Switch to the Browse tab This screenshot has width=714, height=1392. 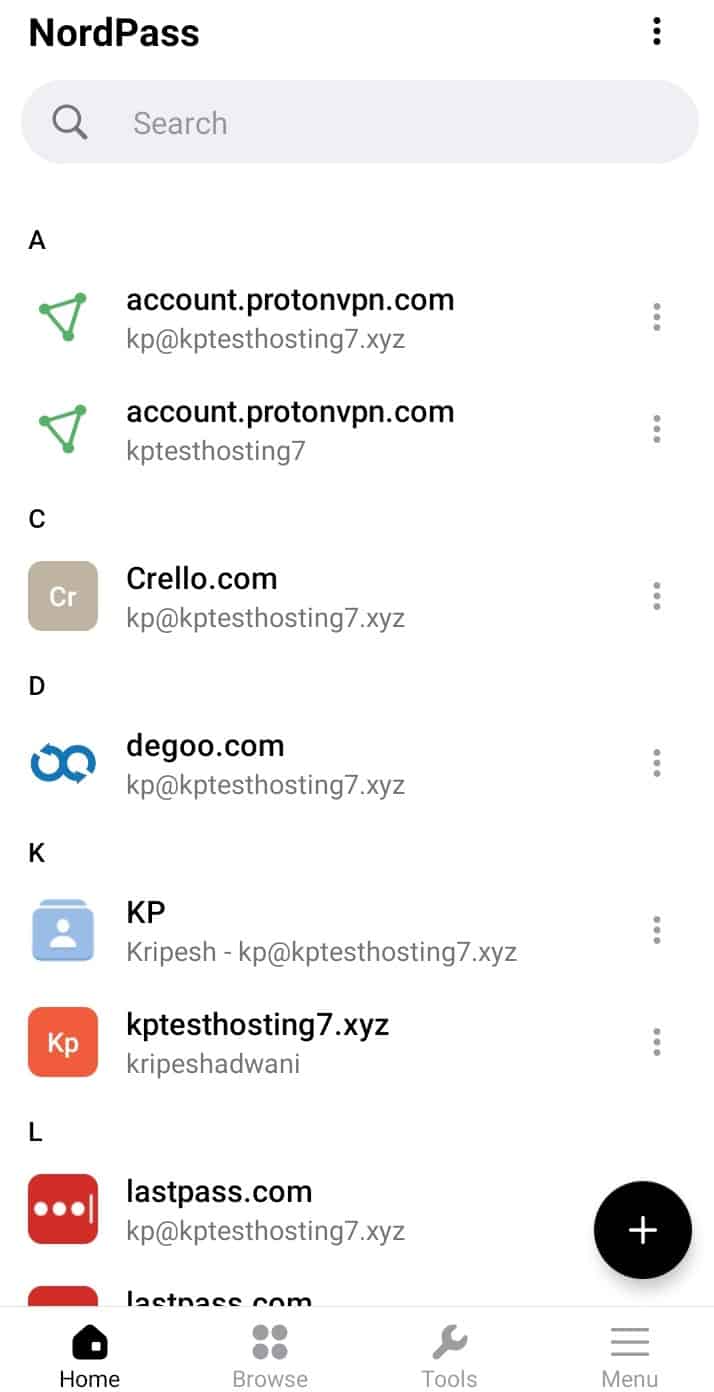tap(270, 1355)
